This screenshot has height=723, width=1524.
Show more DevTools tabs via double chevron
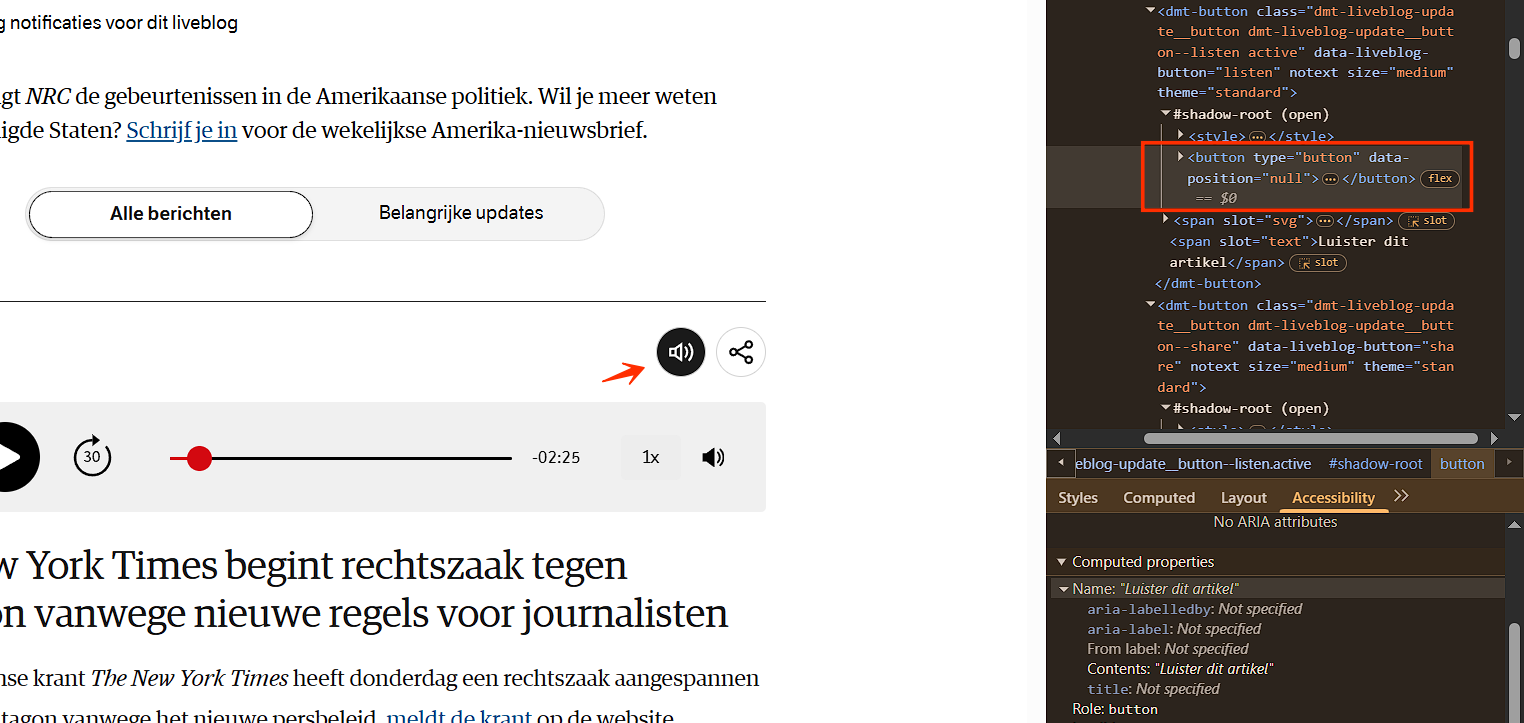pyautogui.click(x=1401, y=496)
